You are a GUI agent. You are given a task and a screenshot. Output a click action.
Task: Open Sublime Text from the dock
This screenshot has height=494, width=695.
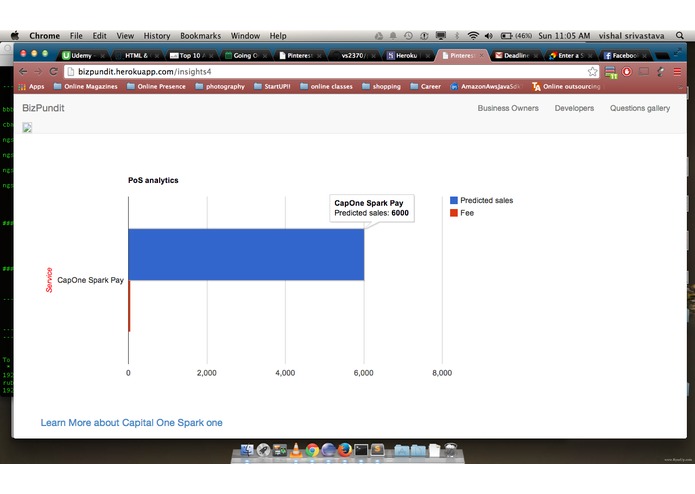tap(377, 450)
